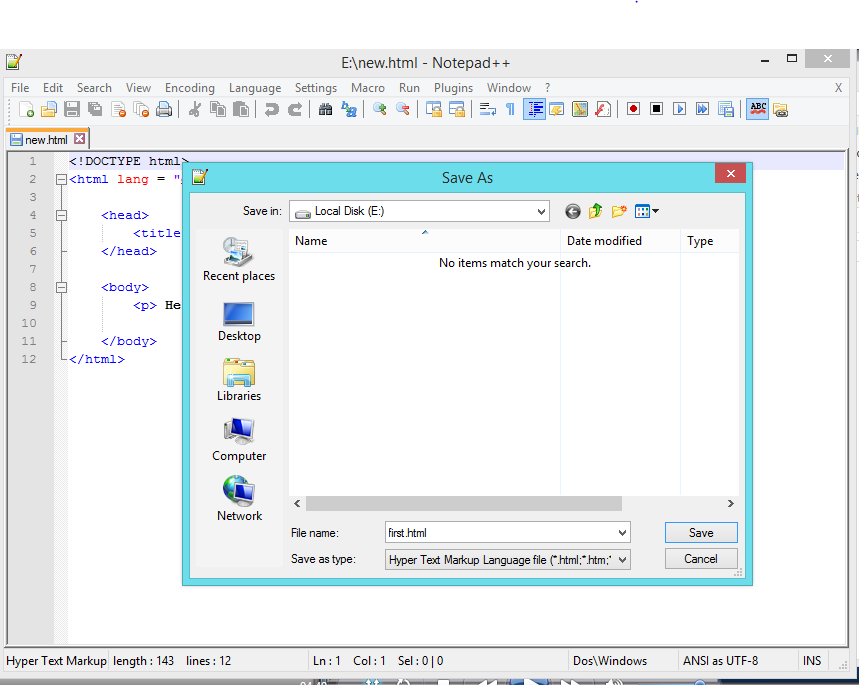
Task: Toggle the ABC spell check icon
Action: pos(758,109)
